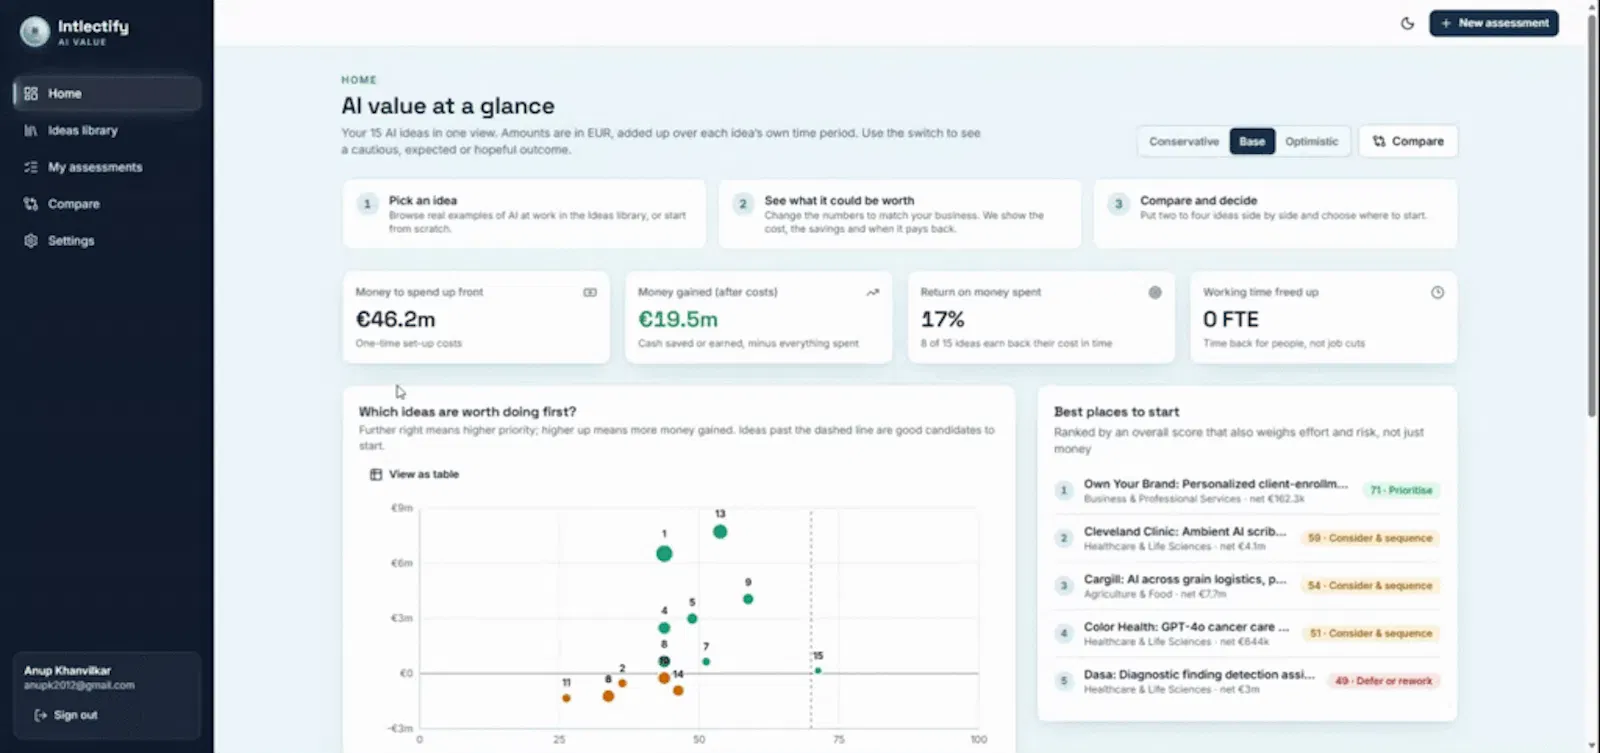Click the Compare button beside scenario switch
Image resolution: width=1600 pixels, height=753 pixels.
point(1408,141)
